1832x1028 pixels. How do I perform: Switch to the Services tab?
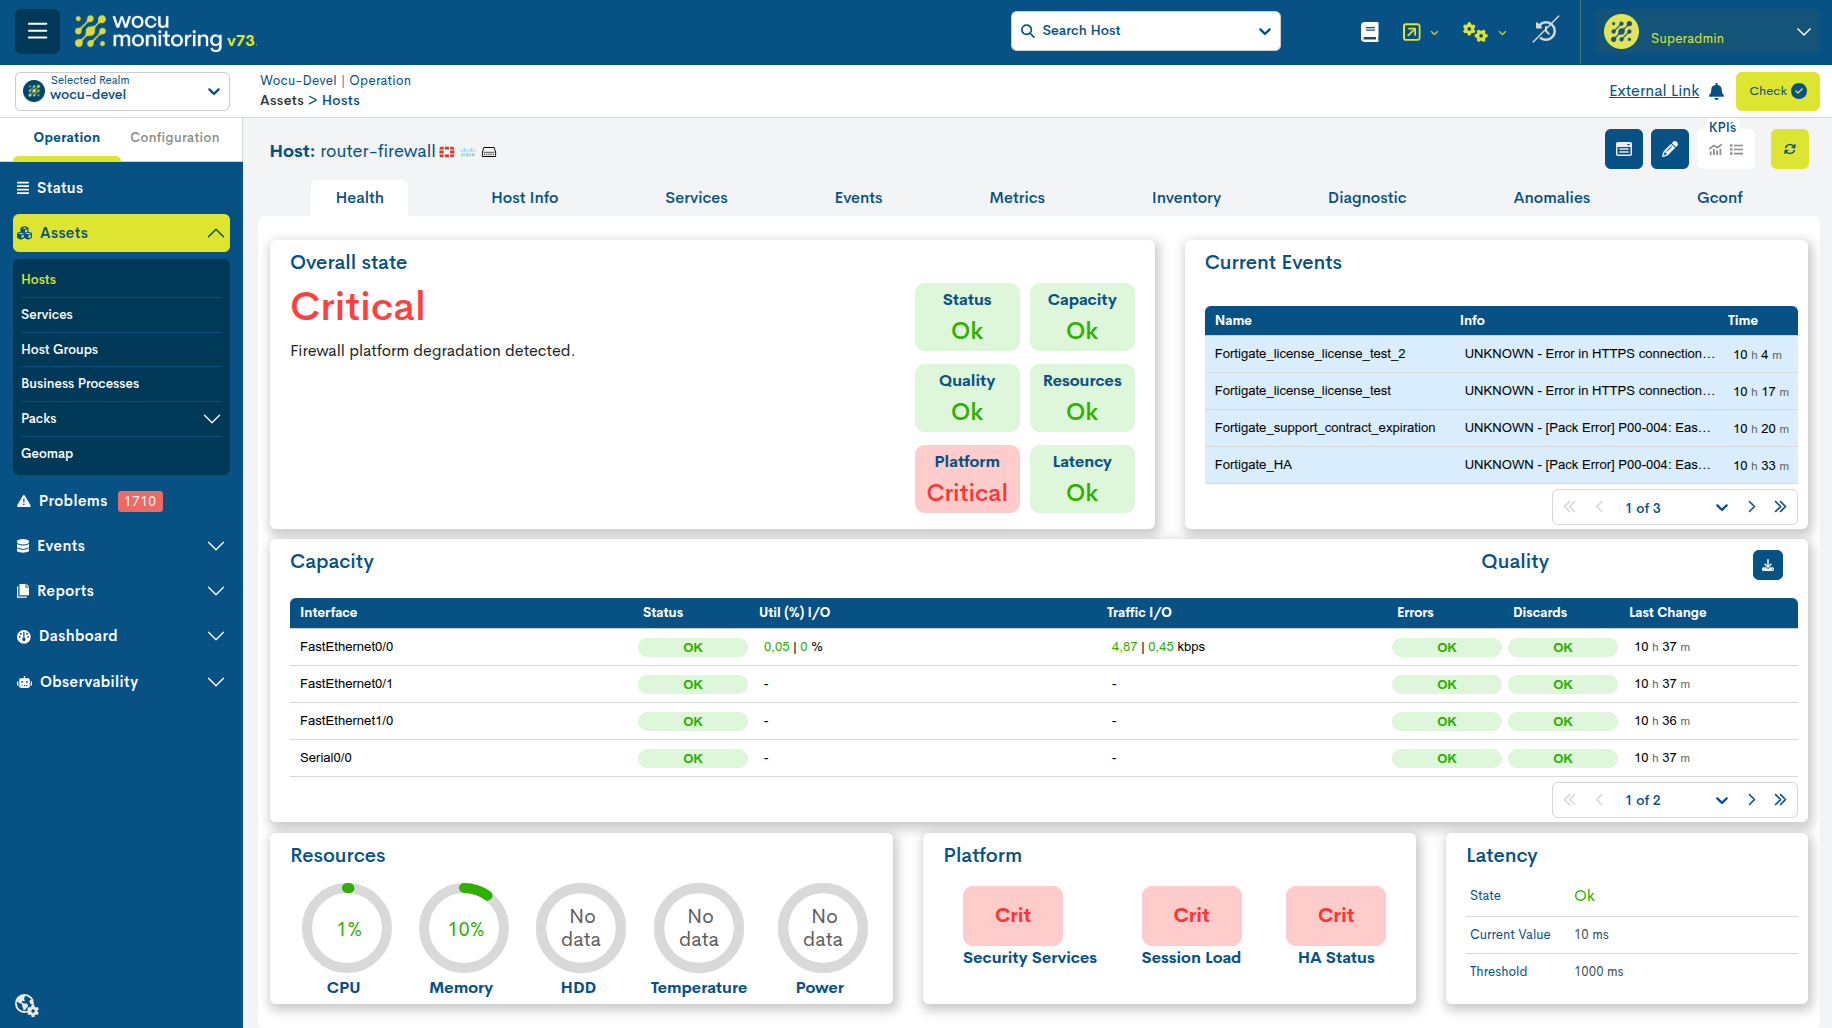(697, 198)
